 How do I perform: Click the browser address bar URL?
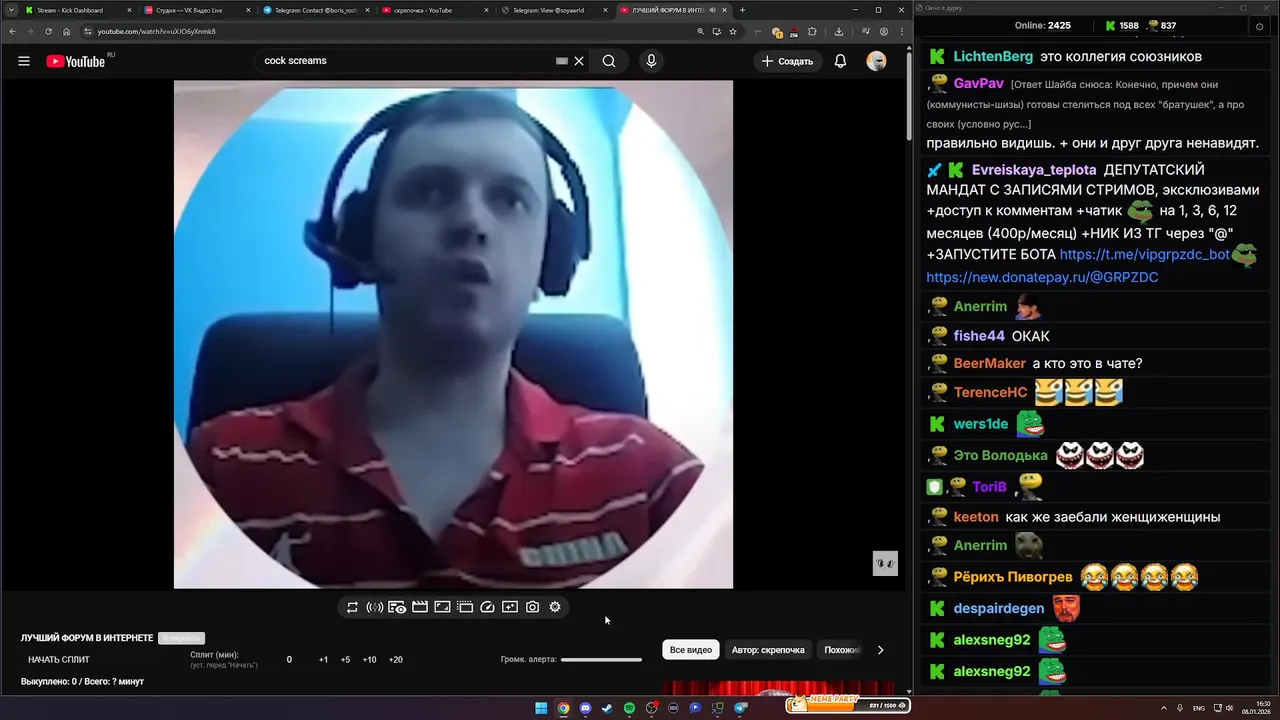156,31
